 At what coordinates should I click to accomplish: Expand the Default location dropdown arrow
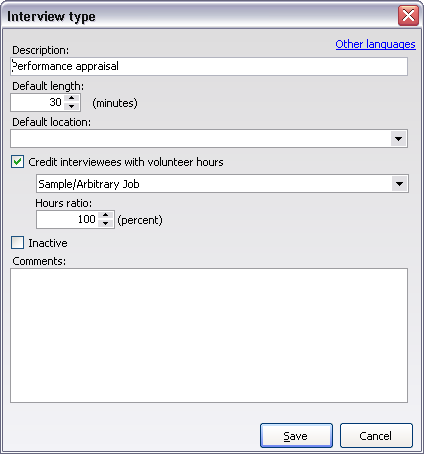pos(398,139)
